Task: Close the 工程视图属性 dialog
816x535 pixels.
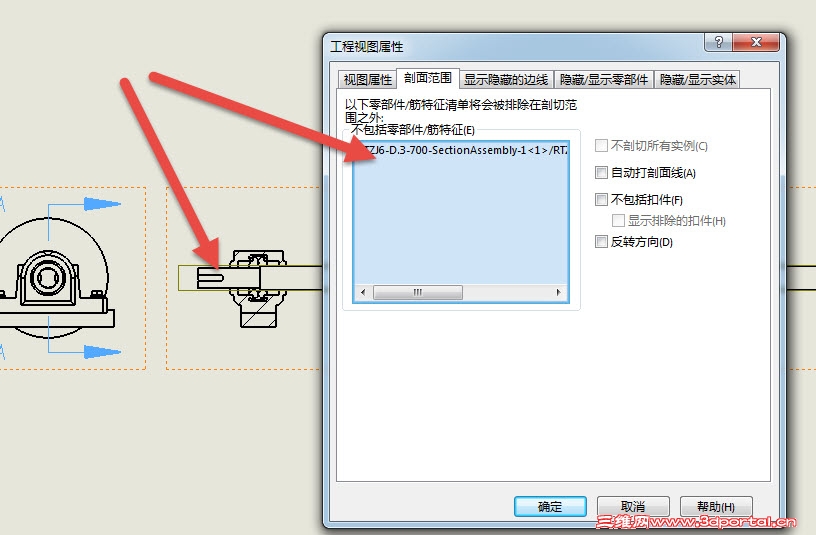Action: [756, 42]
